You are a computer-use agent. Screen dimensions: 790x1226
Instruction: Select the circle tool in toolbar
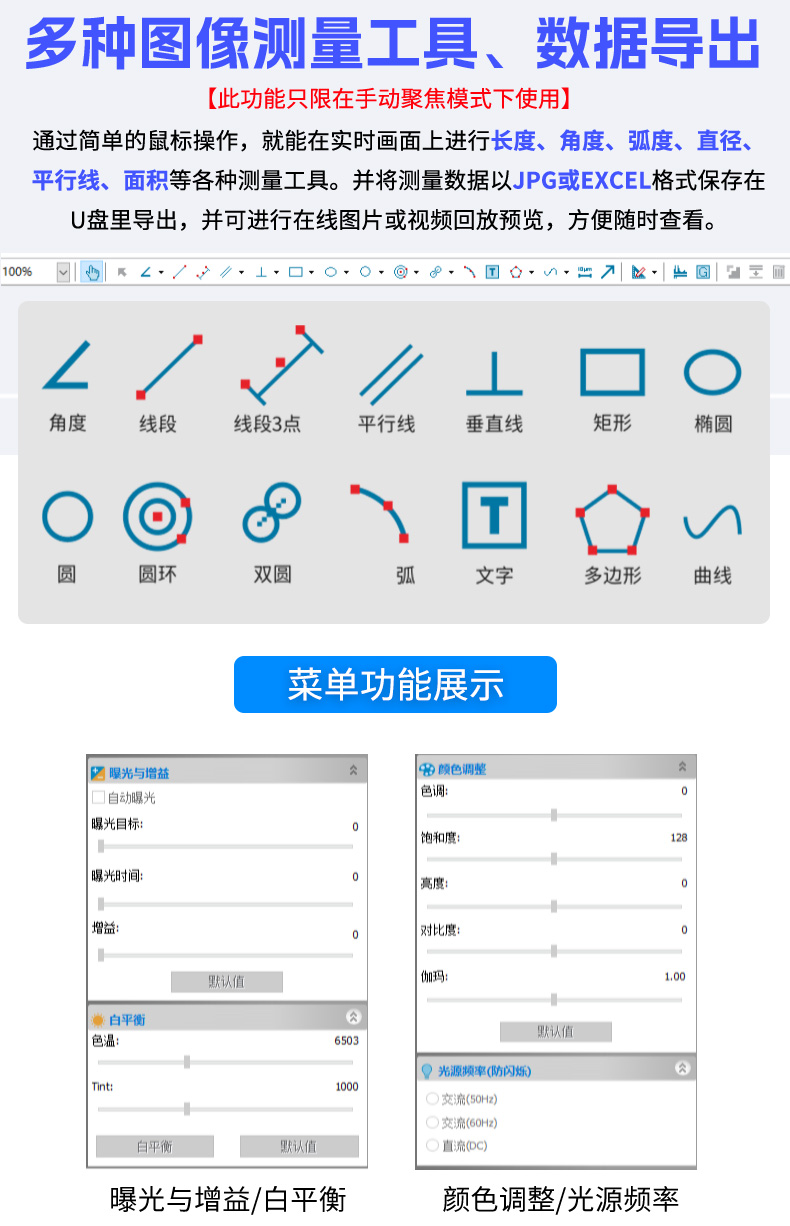point(365,272)
